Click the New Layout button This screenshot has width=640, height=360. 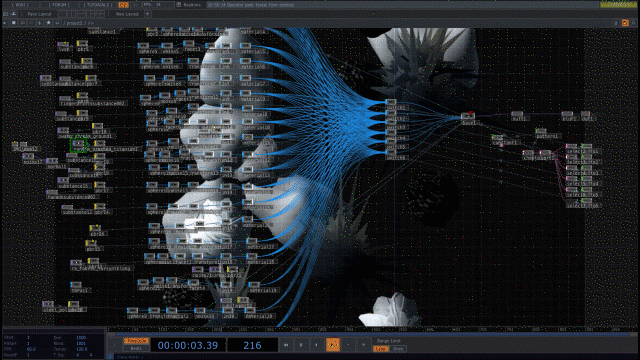[x=127, y=14]
